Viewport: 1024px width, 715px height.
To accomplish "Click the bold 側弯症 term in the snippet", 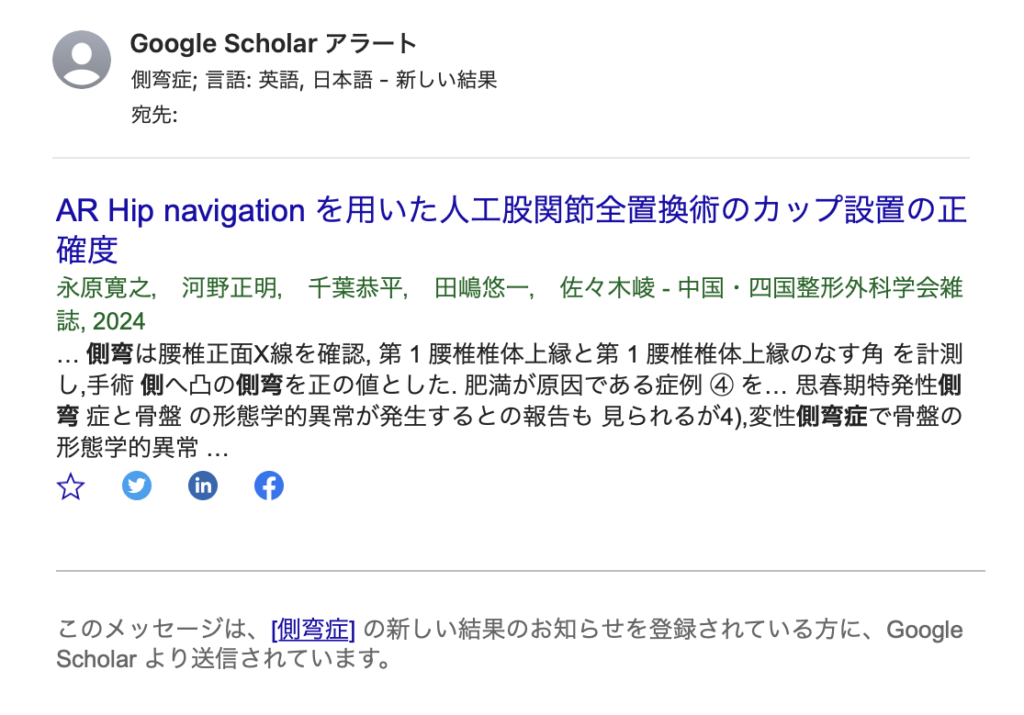I will pyautogui.click(x=829, y=417).
